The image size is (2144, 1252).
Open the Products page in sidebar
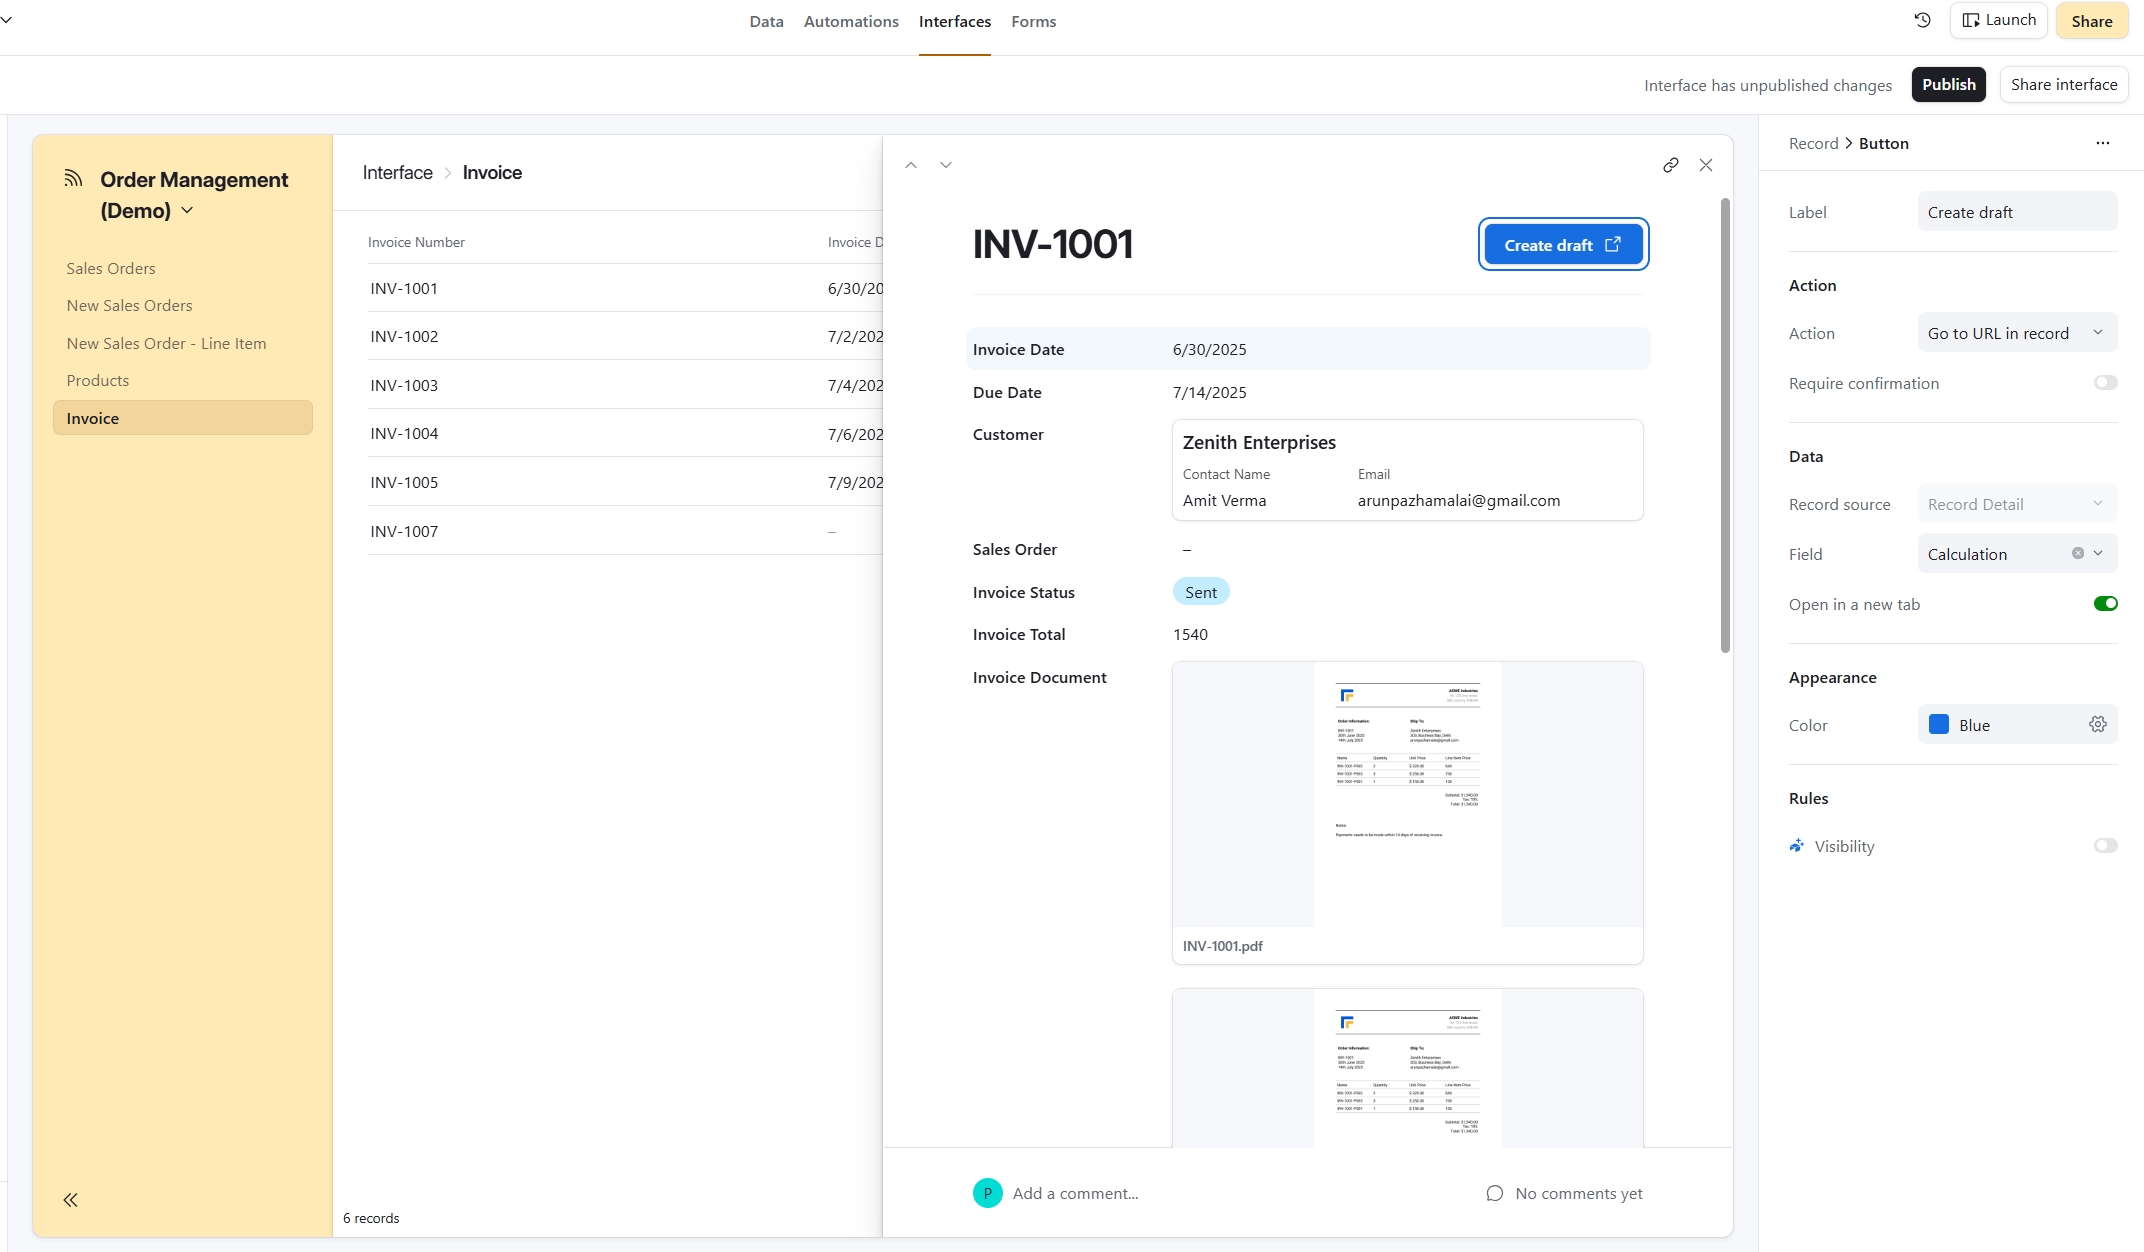pos(98,380)
